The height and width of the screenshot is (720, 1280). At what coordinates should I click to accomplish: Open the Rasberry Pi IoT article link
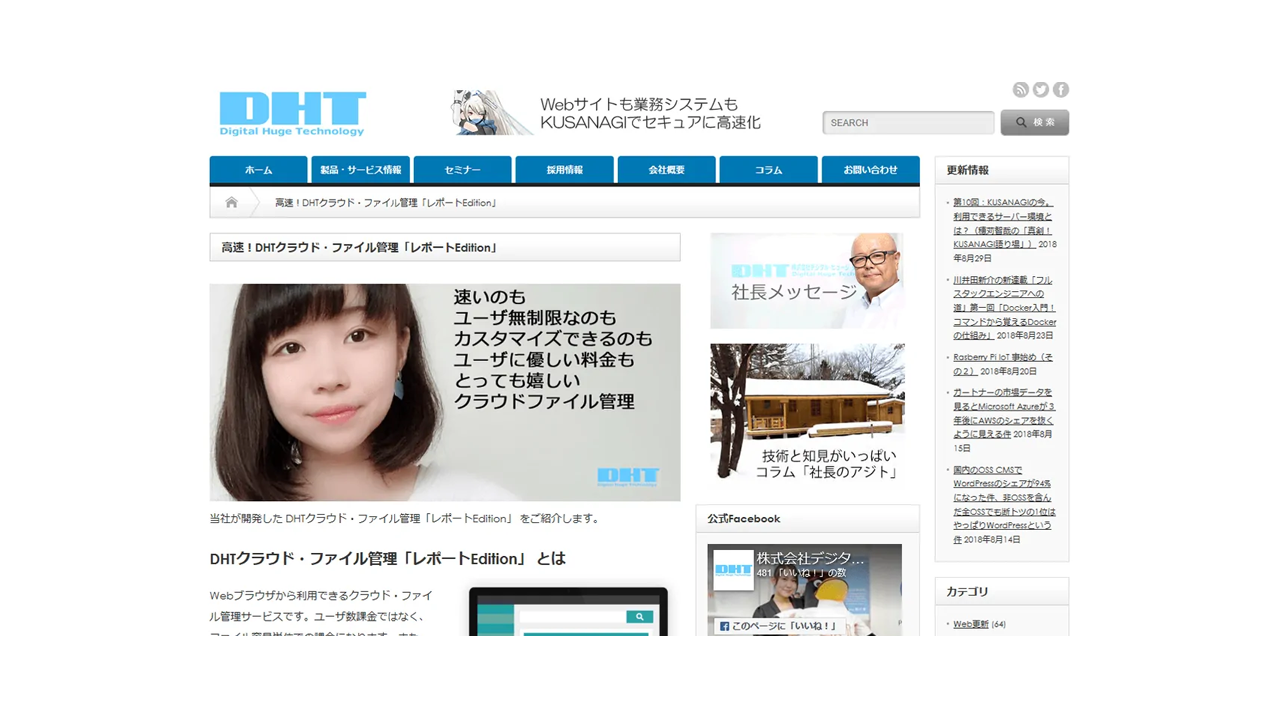(x=1002, y=364)
